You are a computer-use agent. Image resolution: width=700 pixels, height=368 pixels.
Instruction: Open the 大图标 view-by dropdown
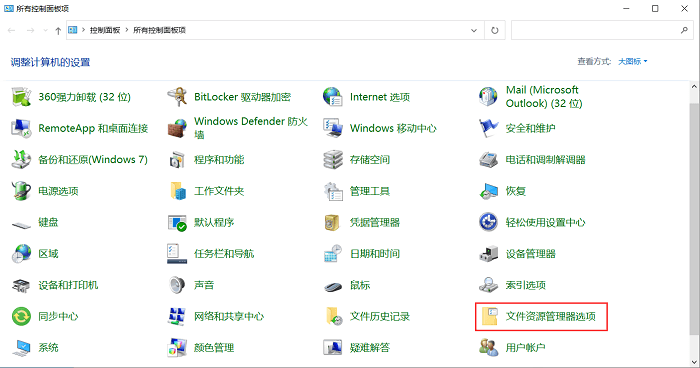tap(632, 62)
